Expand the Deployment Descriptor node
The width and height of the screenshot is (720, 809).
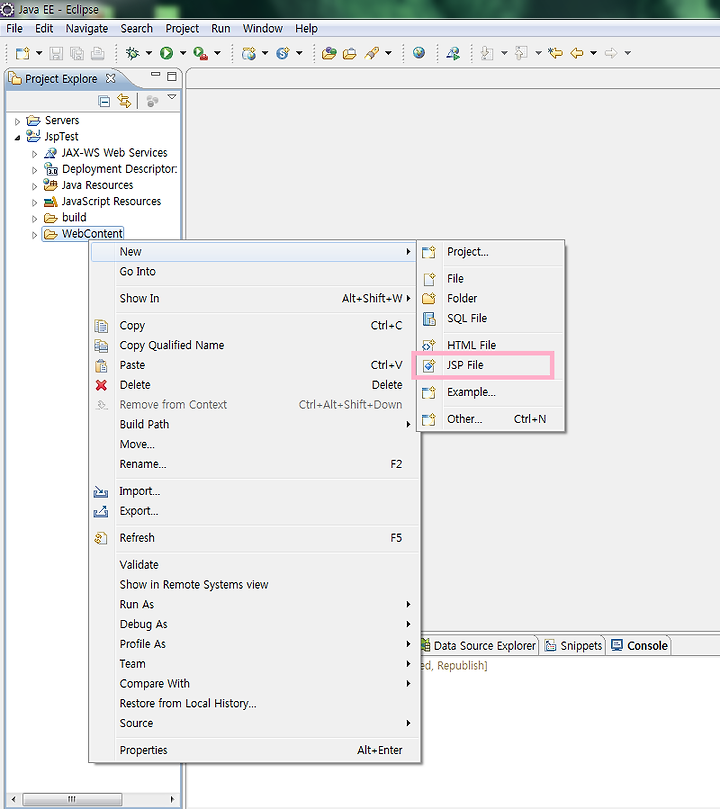[35, 170]
